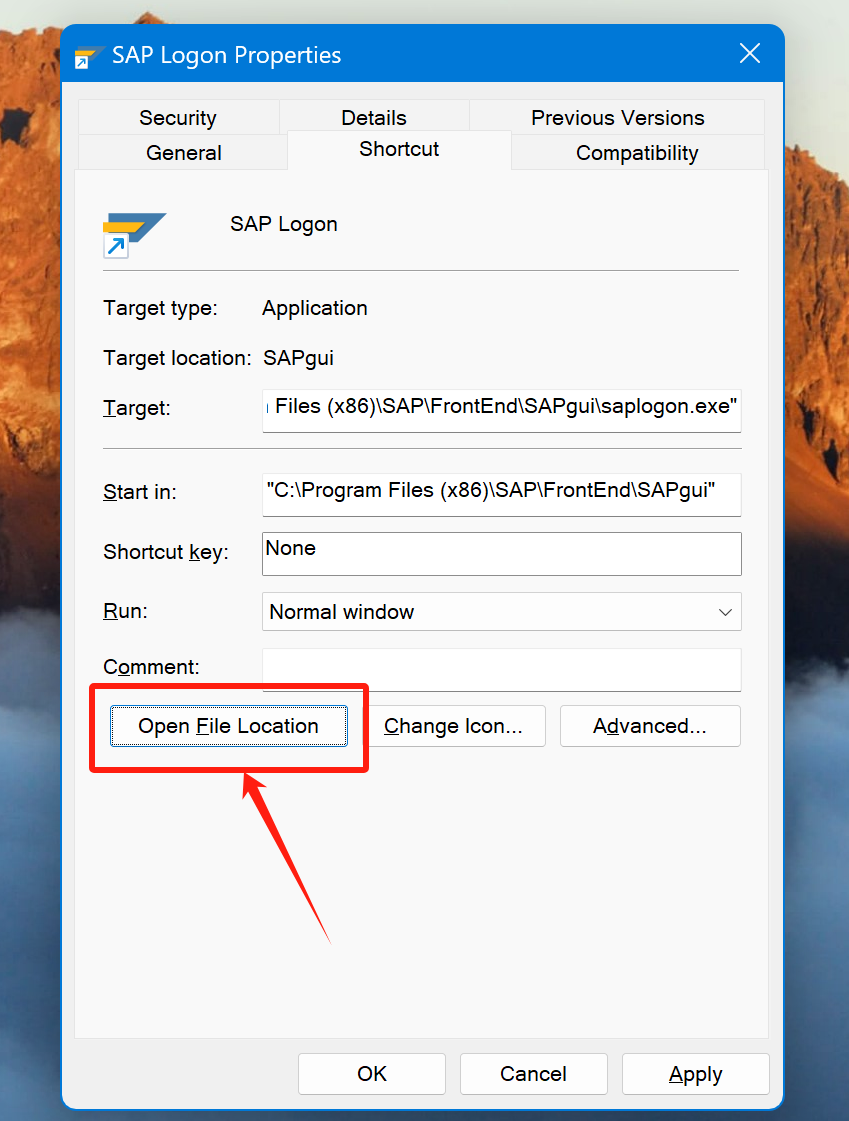This screenshot has width=849, height=1121.
Task: Select the Shortcut tab
Action: [x=398, y=149]
